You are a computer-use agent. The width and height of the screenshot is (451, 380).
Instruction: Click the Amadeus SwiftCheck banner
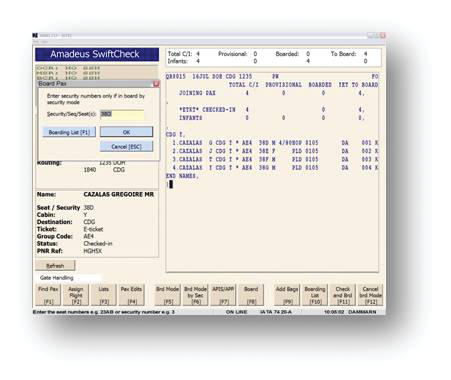tap(97, 54)
